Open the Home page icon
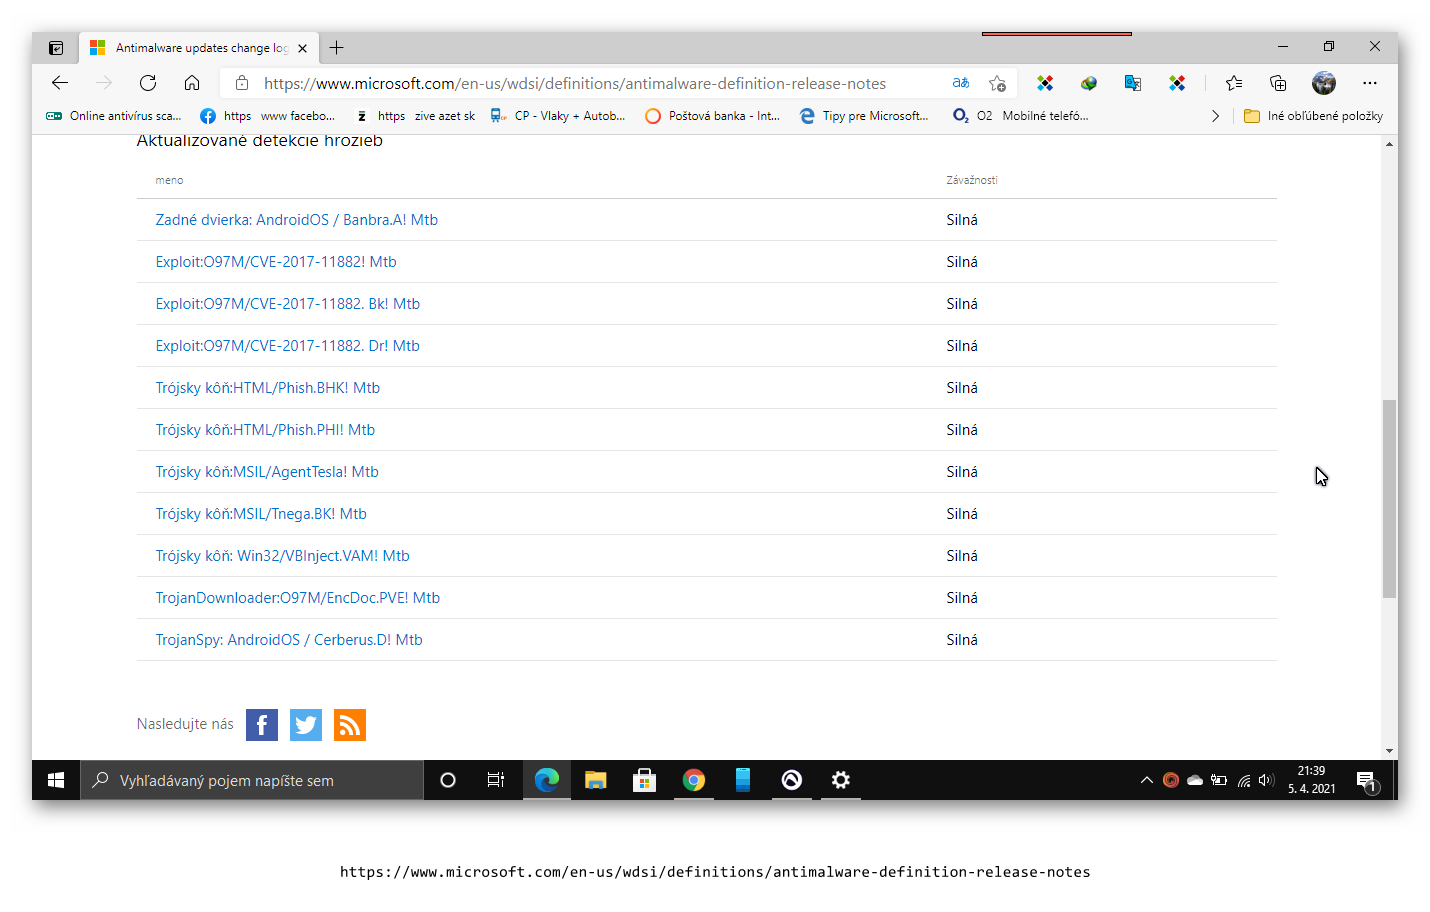 tap(192, 83)
